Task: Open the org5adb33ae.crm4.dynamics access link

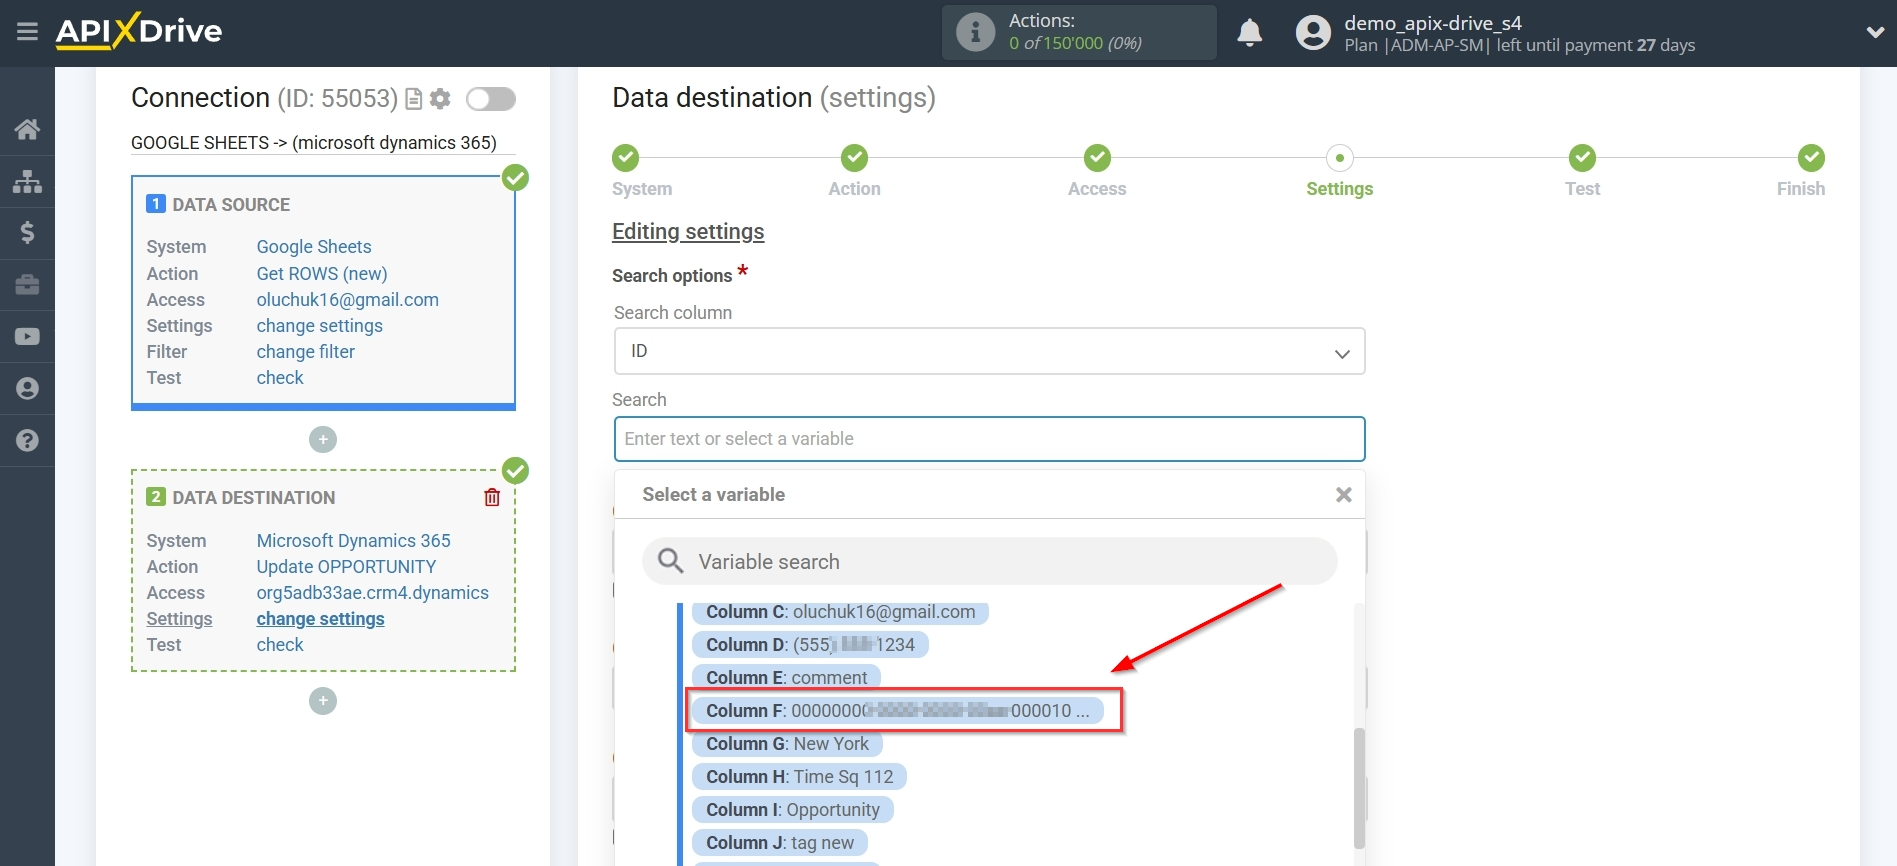Action: pos(373,592)
